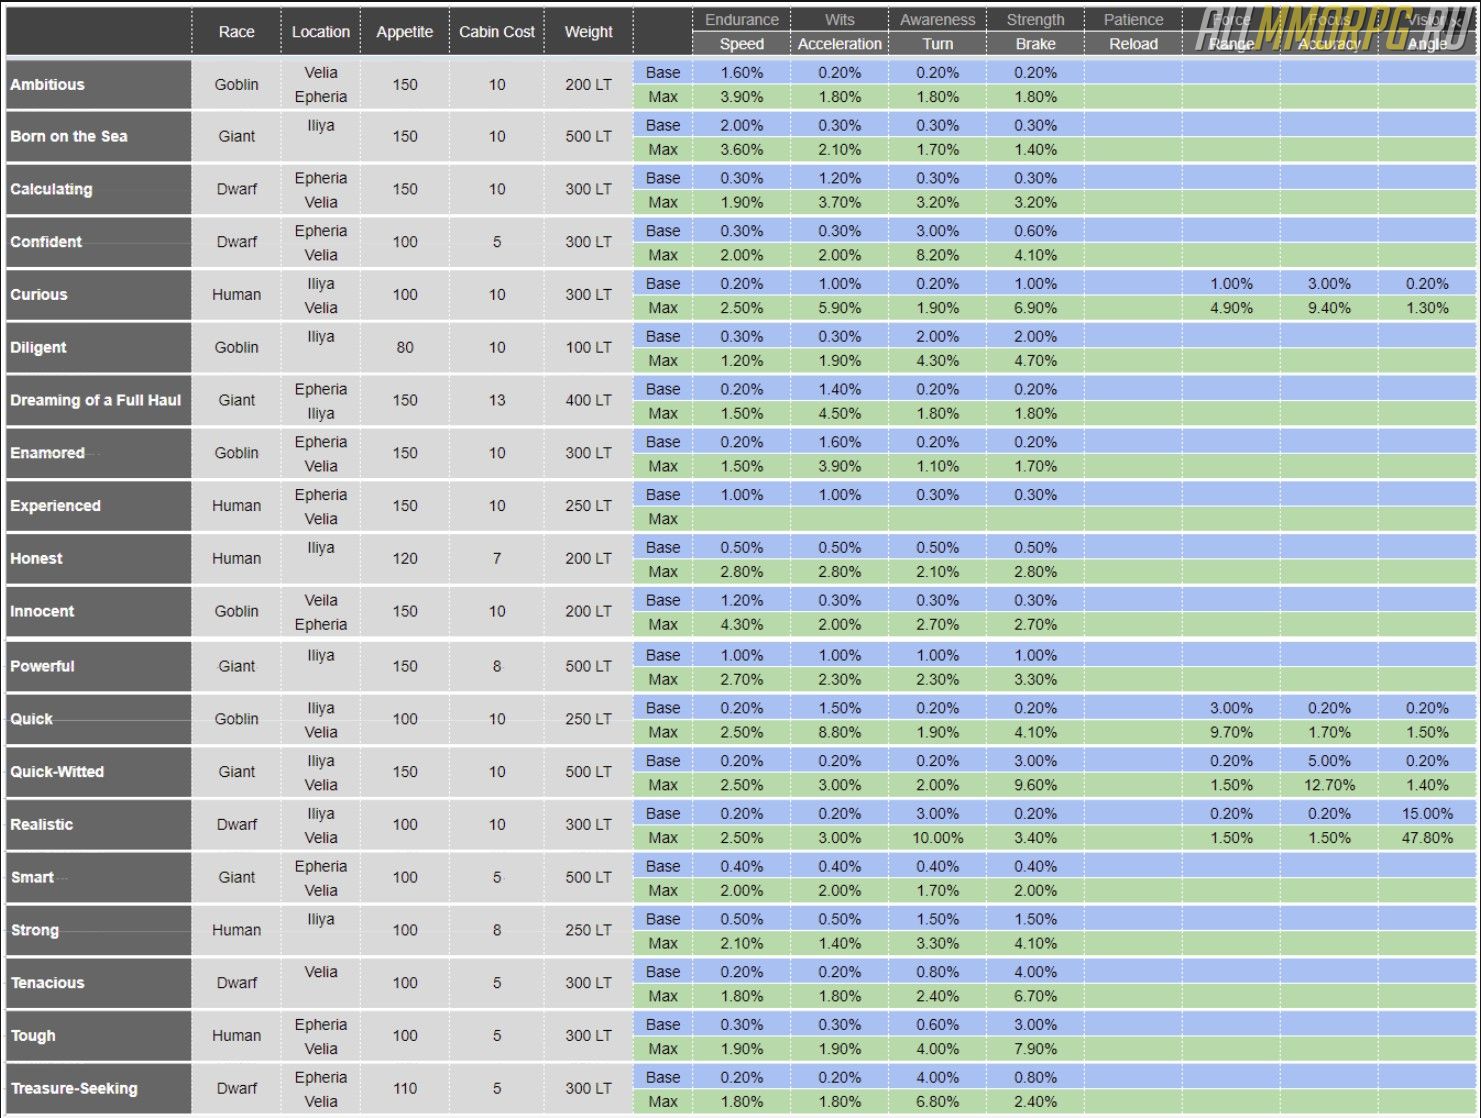1481x1118 pixels.
Task: Select the Ambitious sailor row label
Action: [48, 85]
